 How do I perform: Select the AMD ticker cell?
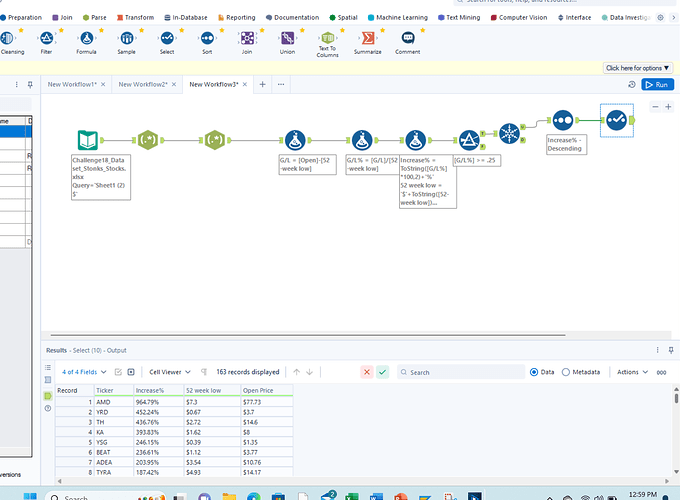(114, 402)
